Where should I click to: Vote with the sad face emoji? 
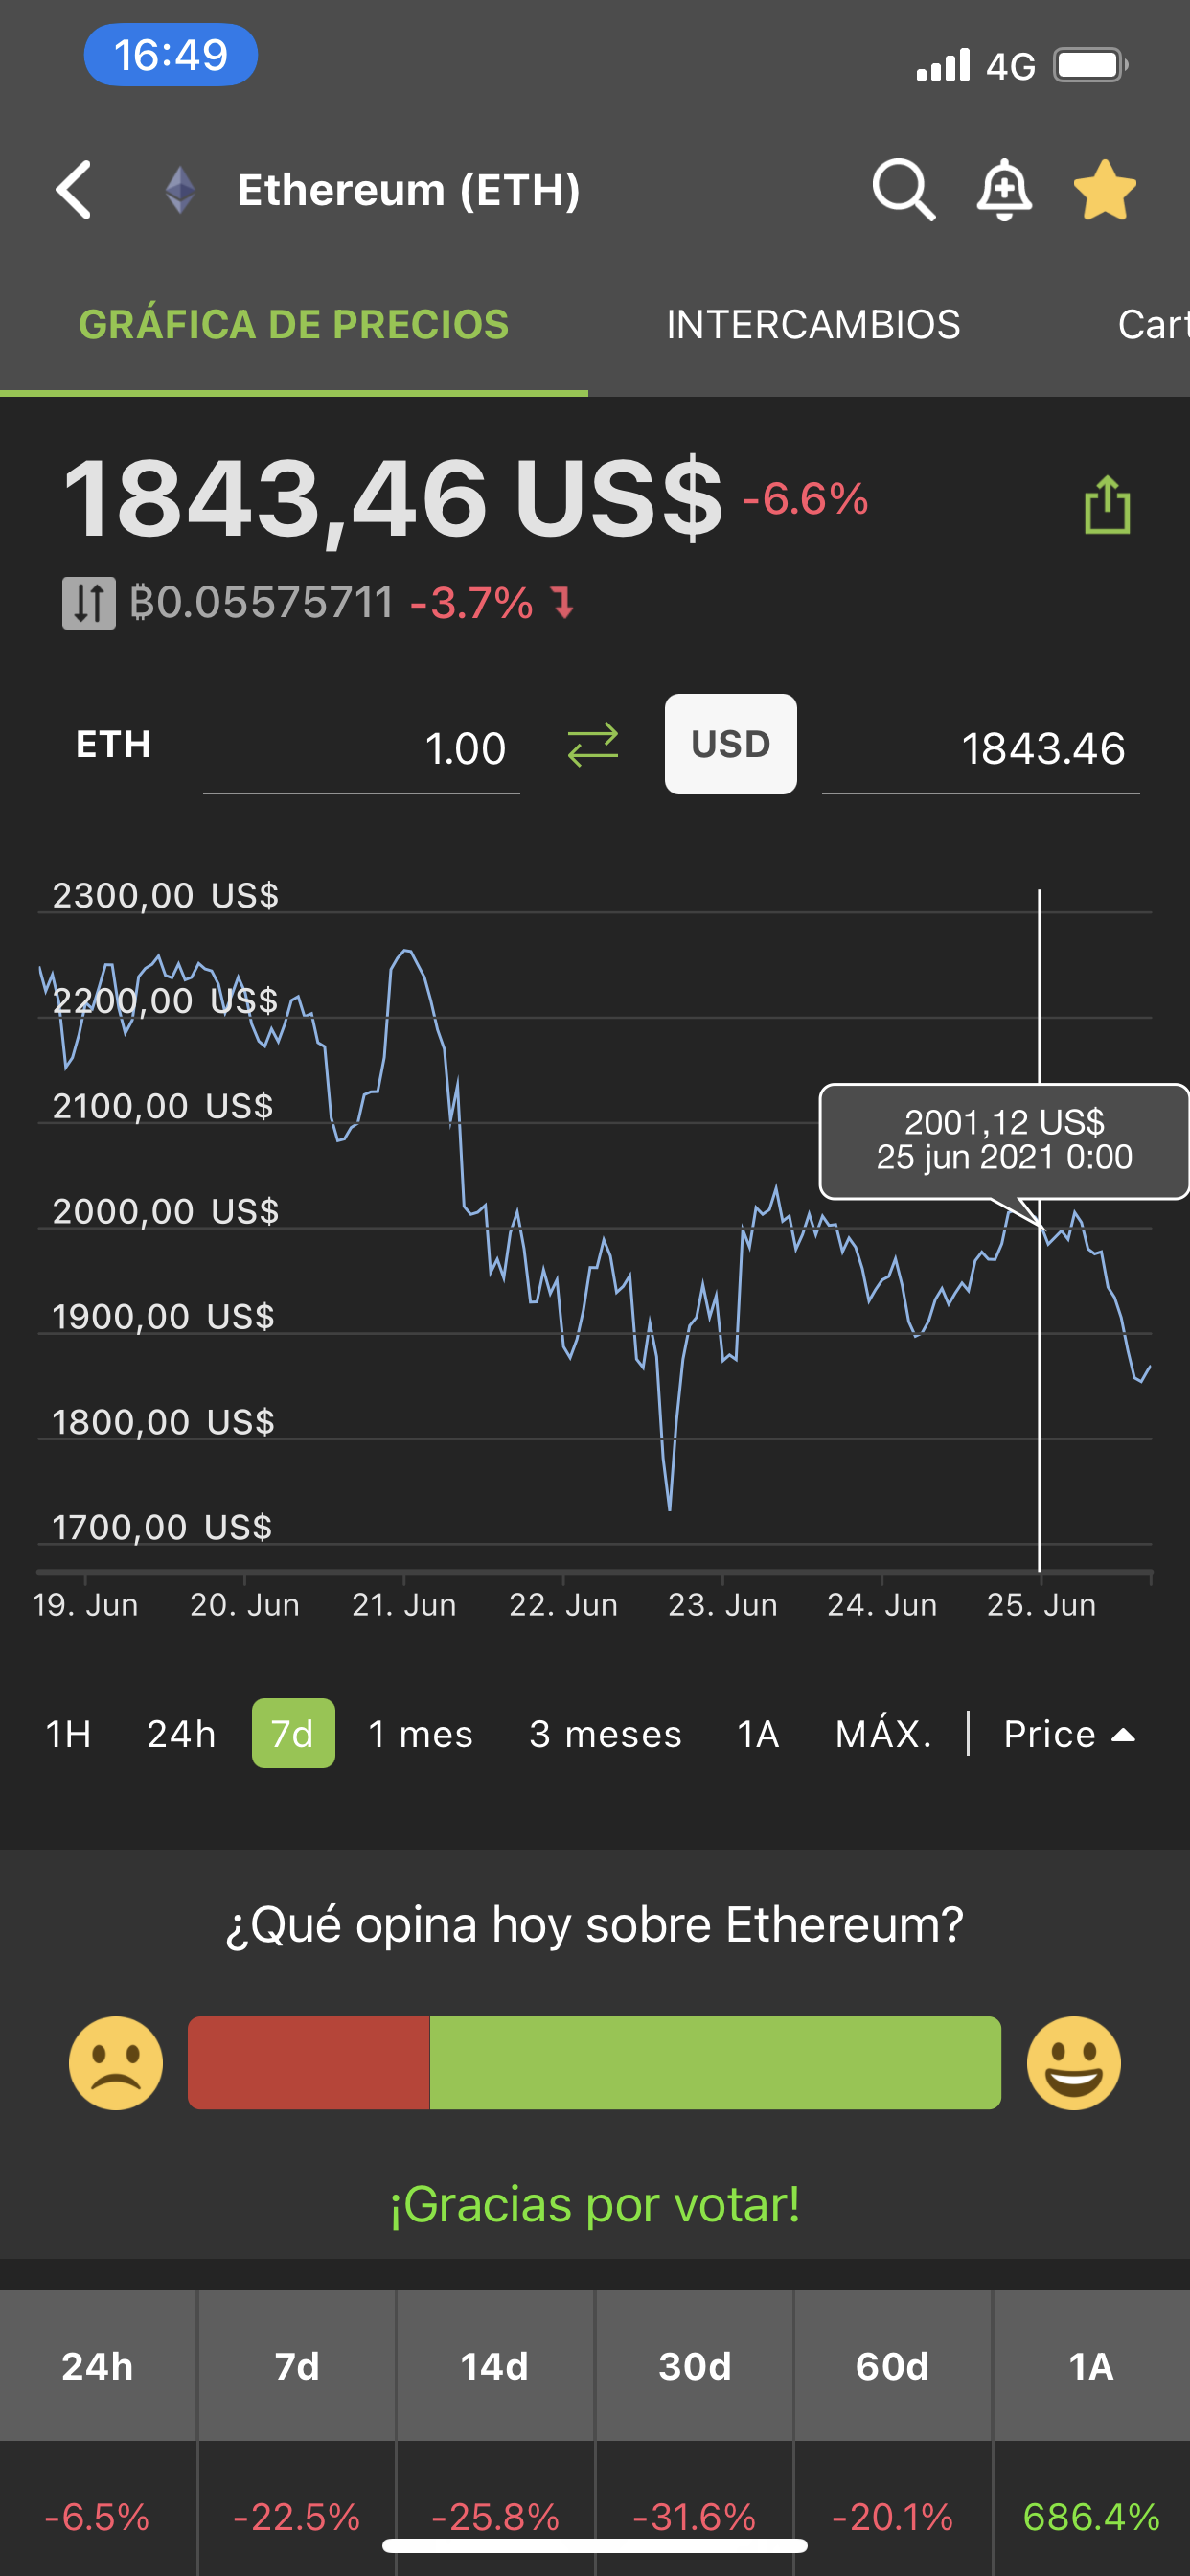pos(116,2062)
